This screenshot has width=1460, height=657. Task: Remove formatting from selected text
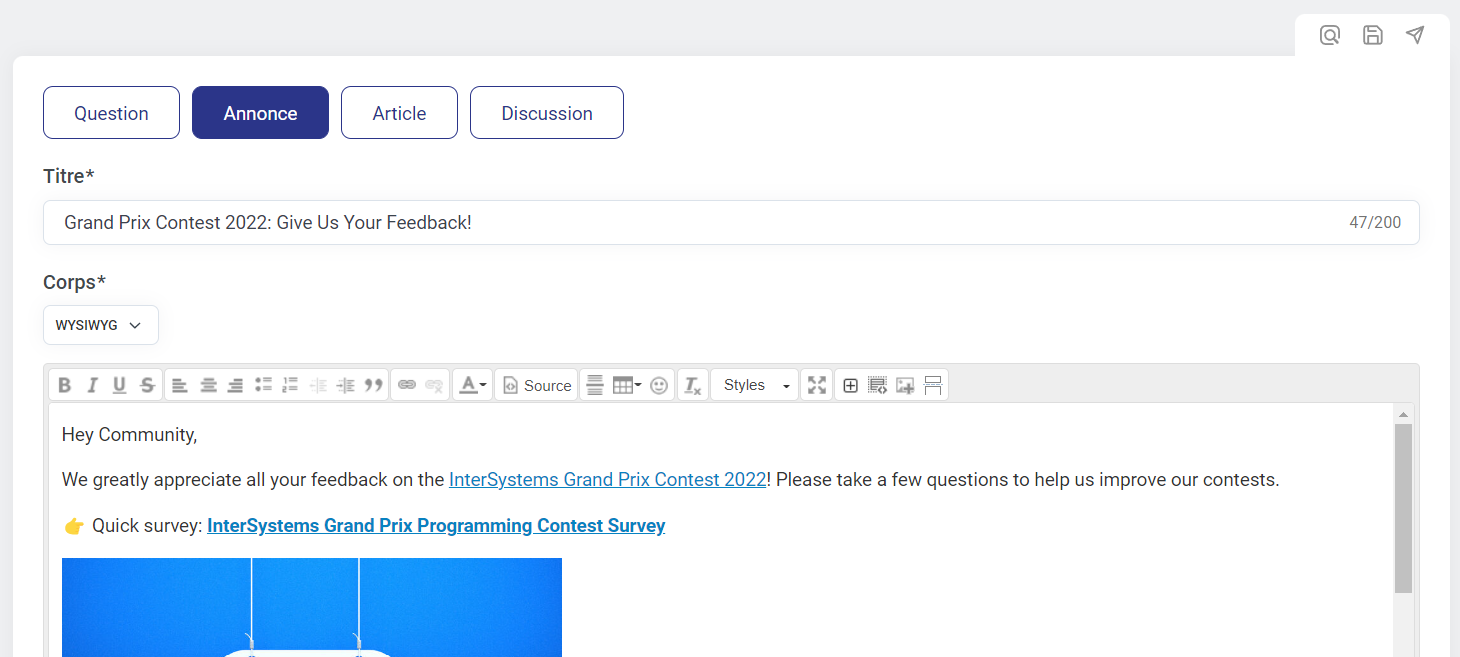click(693, 385)
